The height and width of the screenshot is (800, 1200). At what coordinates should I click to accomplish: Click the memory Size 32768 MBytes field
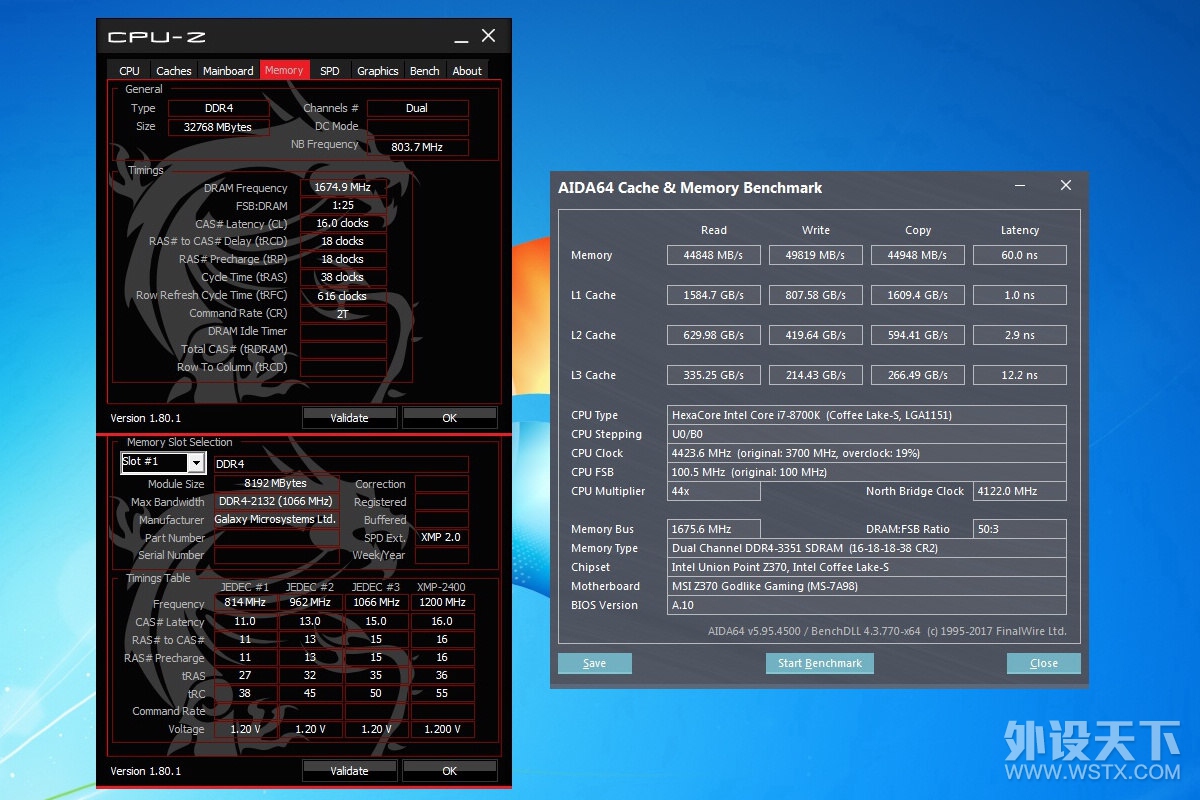[218, 127]
